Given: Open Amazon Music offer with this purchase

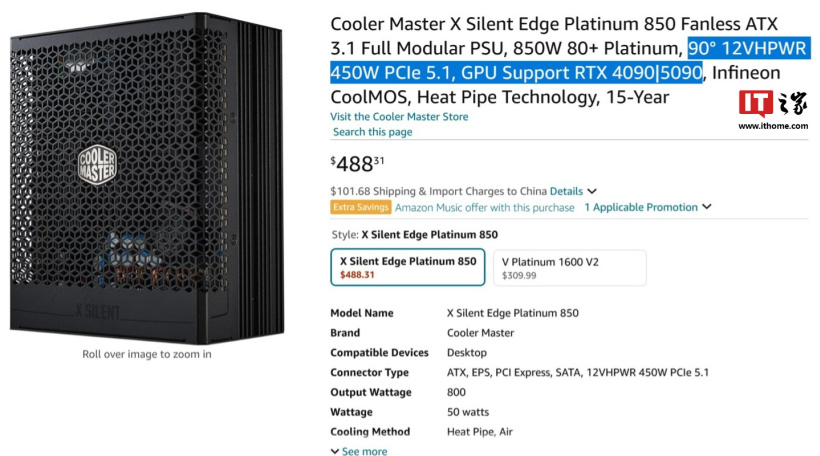Looking at the screenshot, I should (484, 207).
